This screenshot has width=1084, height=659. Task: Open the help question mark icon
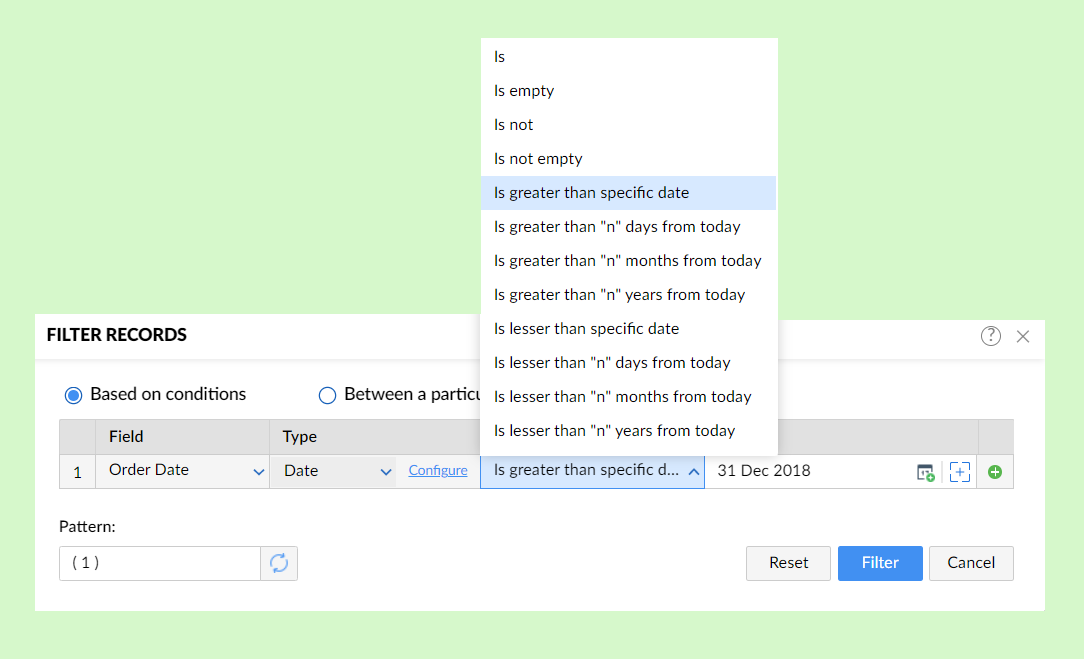(991, 336)
